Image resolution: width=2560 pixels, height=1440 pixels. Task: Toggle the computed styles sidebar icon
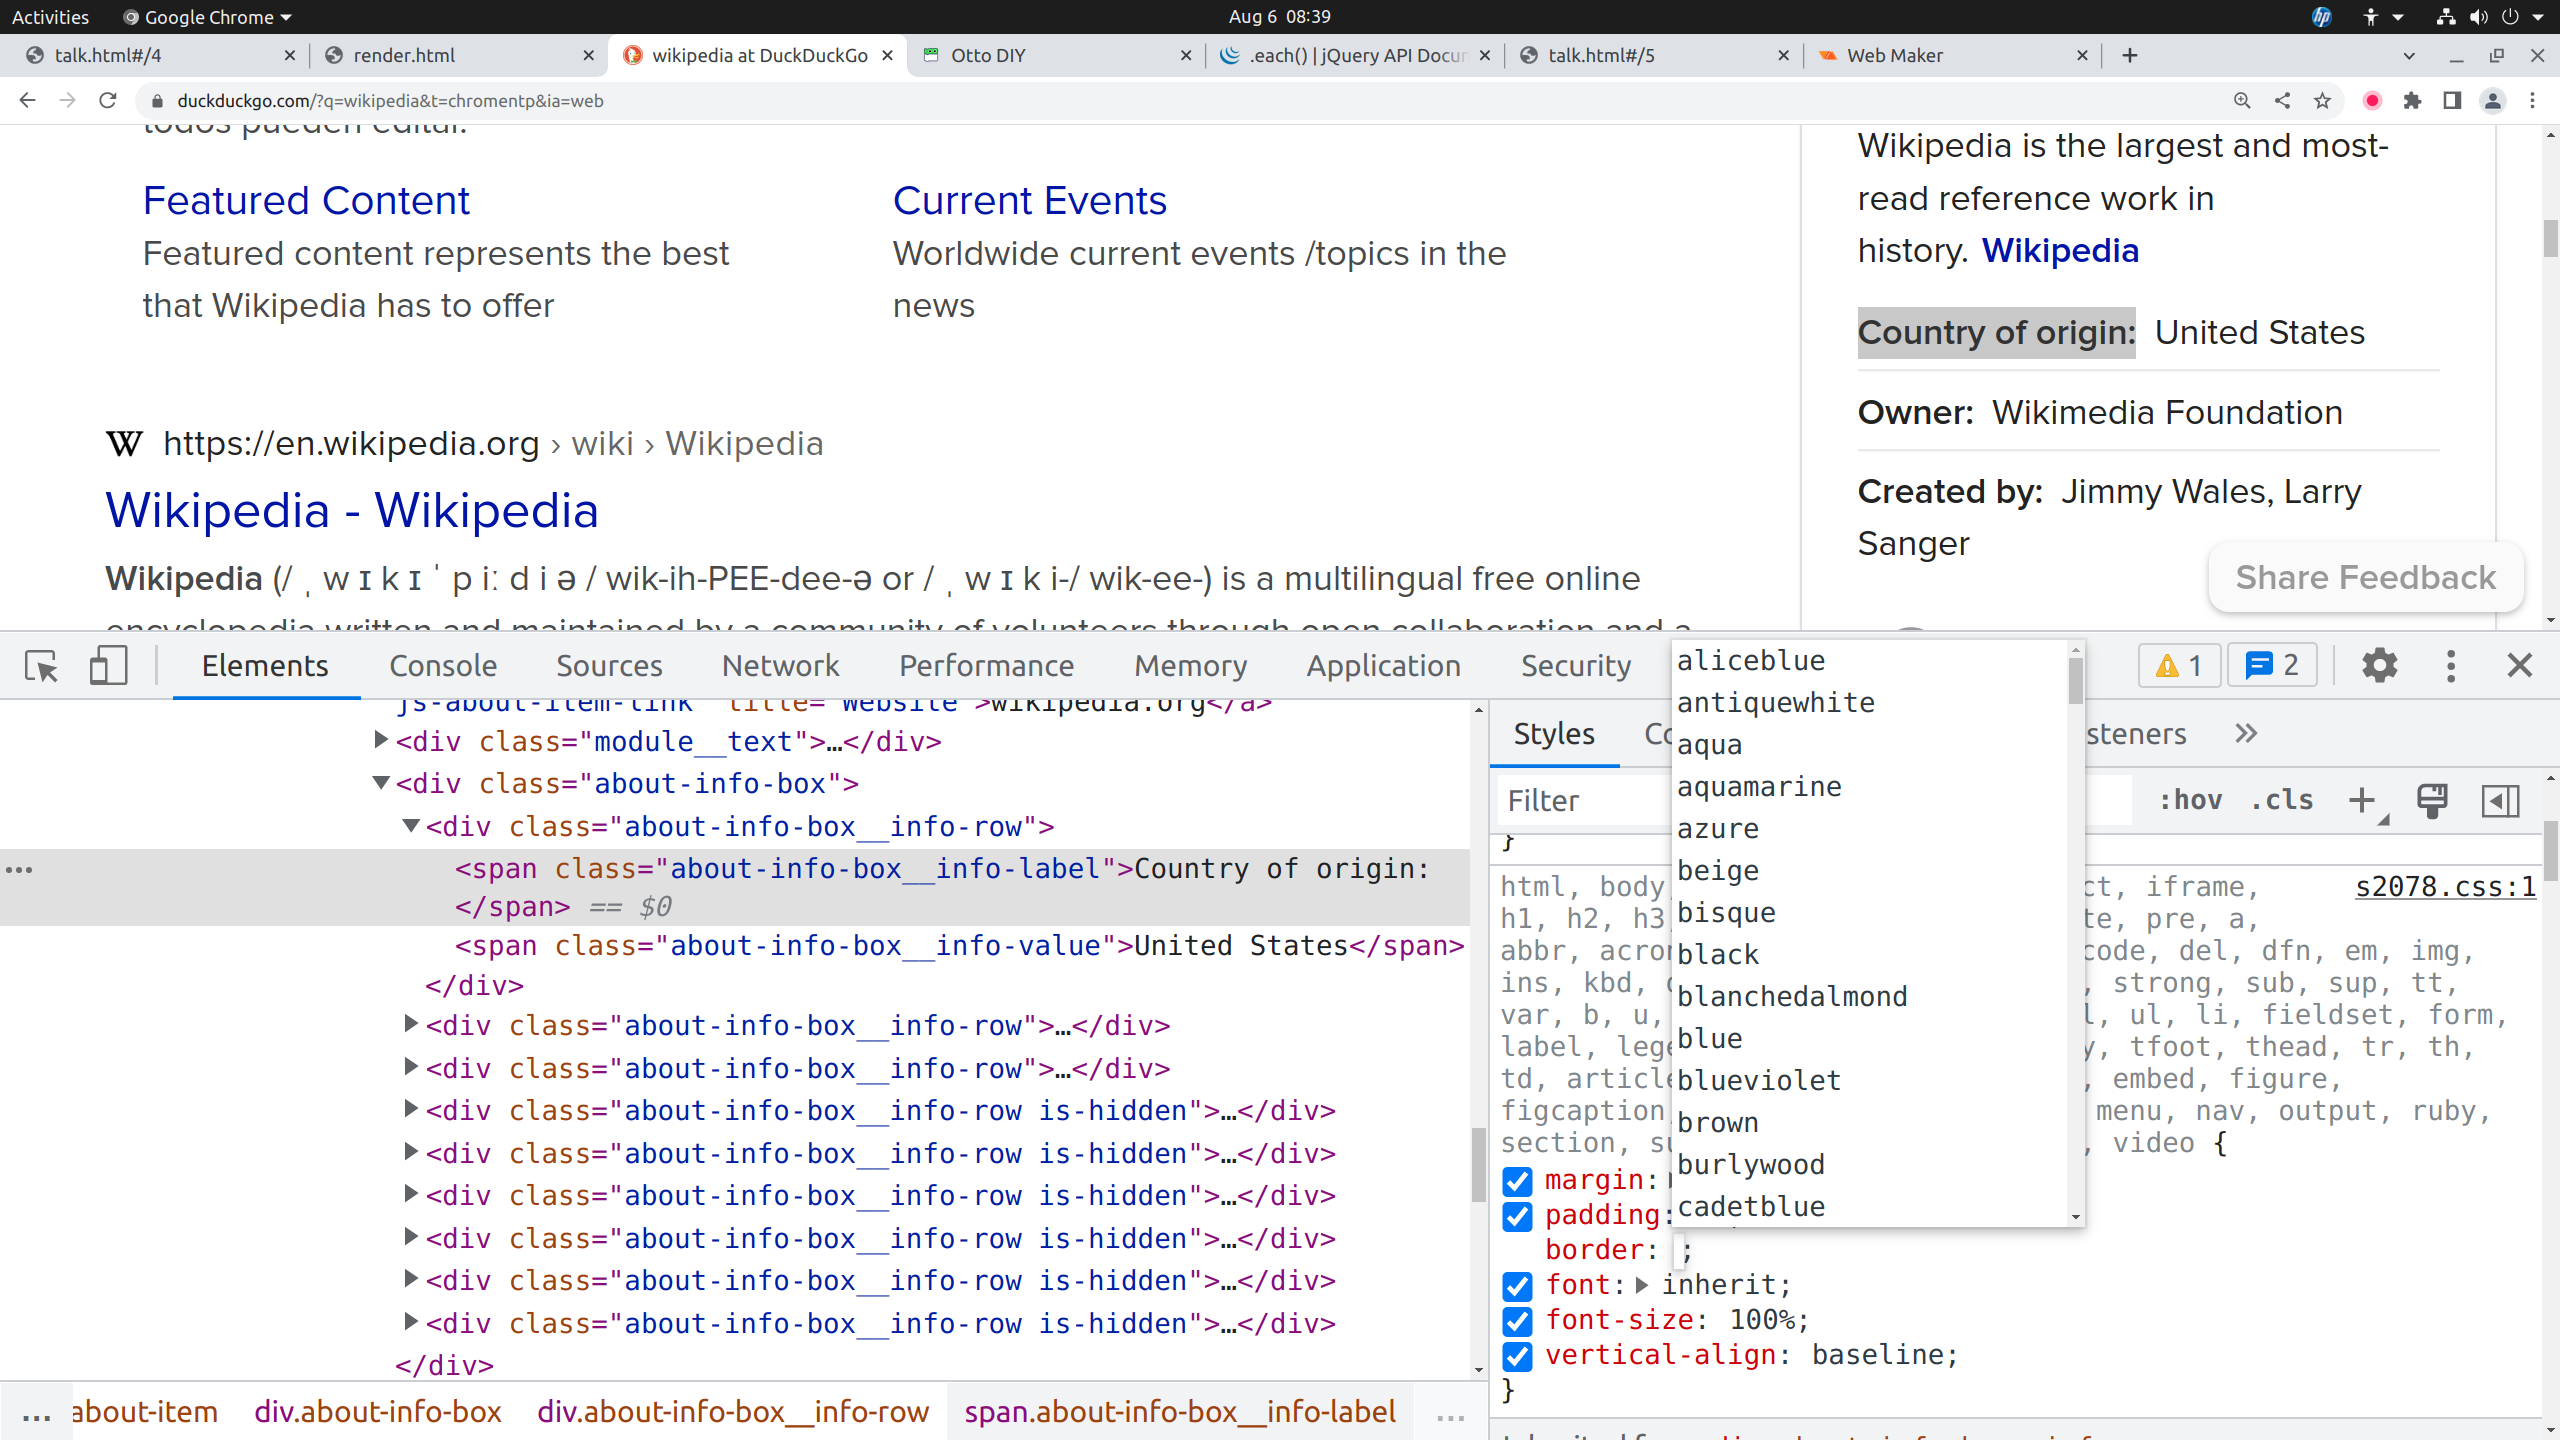tap(2500, 800)
